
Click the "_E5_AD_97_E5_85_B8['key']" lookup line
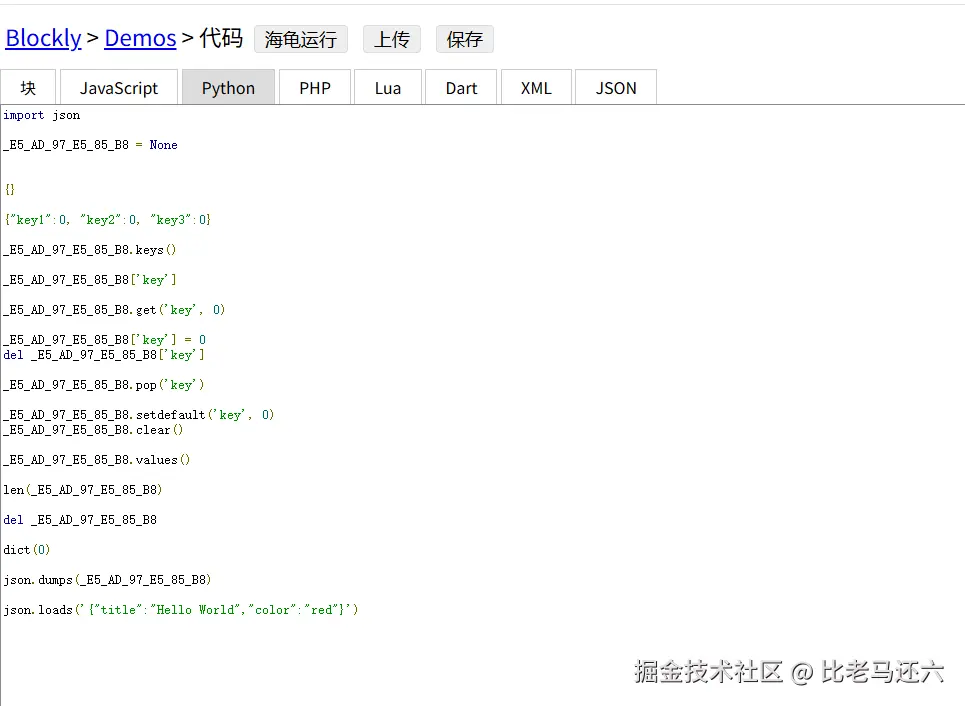coord(90,280)
